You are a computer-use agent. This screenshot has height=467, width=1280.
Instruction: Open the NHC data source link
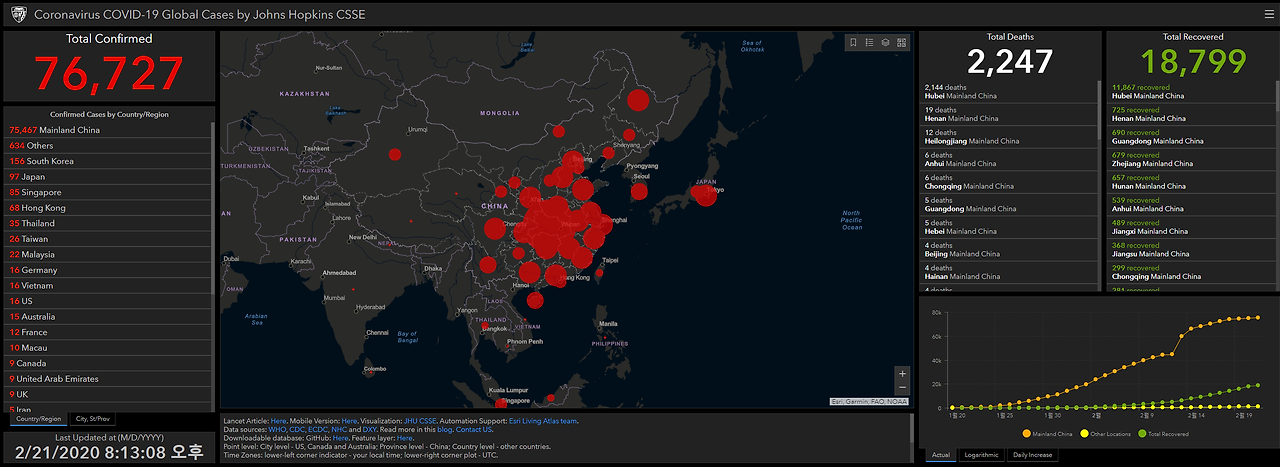pyautogui.click(x=339, y=429)
